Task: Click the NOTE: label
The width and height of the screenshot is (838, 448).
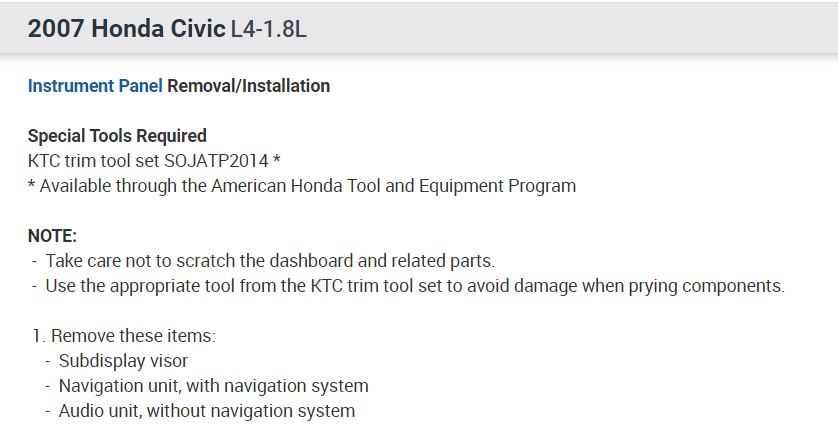Action: pos(52,236)
